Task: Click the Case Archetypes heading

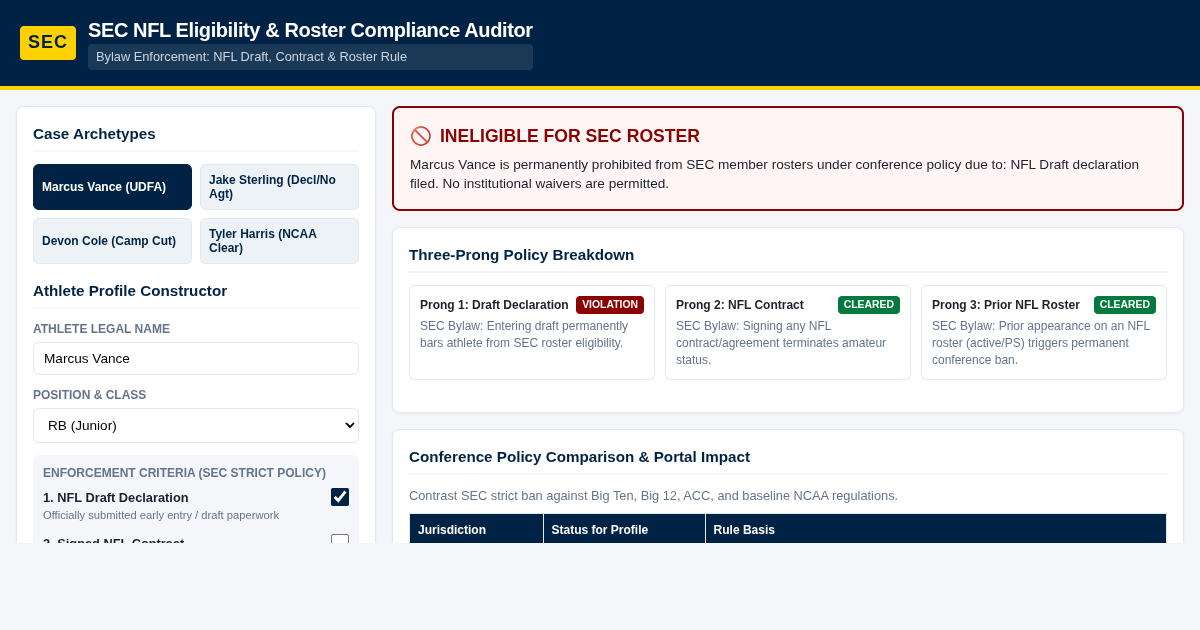Action: [x=94, y=134]
